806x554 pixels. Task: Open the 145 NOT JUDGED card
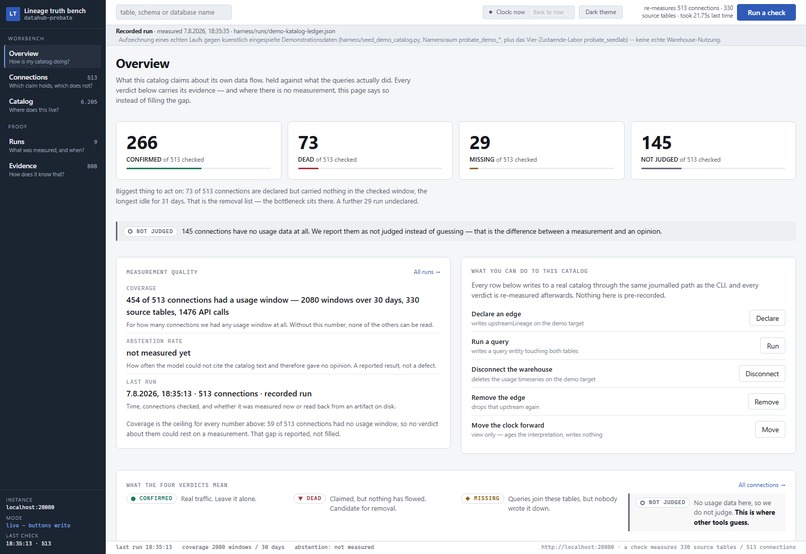click(713, 150)
